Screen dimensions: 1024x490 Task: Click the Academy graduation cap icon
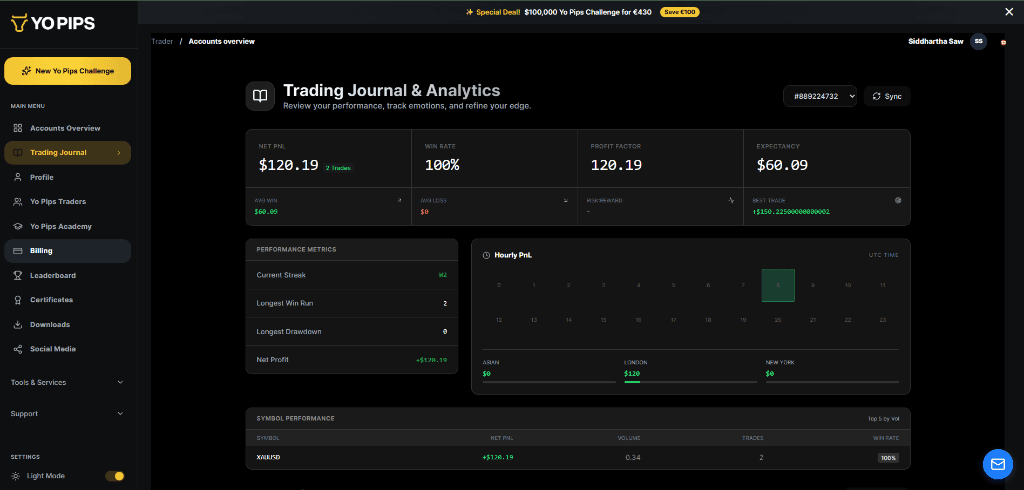[x=18, y=226]
